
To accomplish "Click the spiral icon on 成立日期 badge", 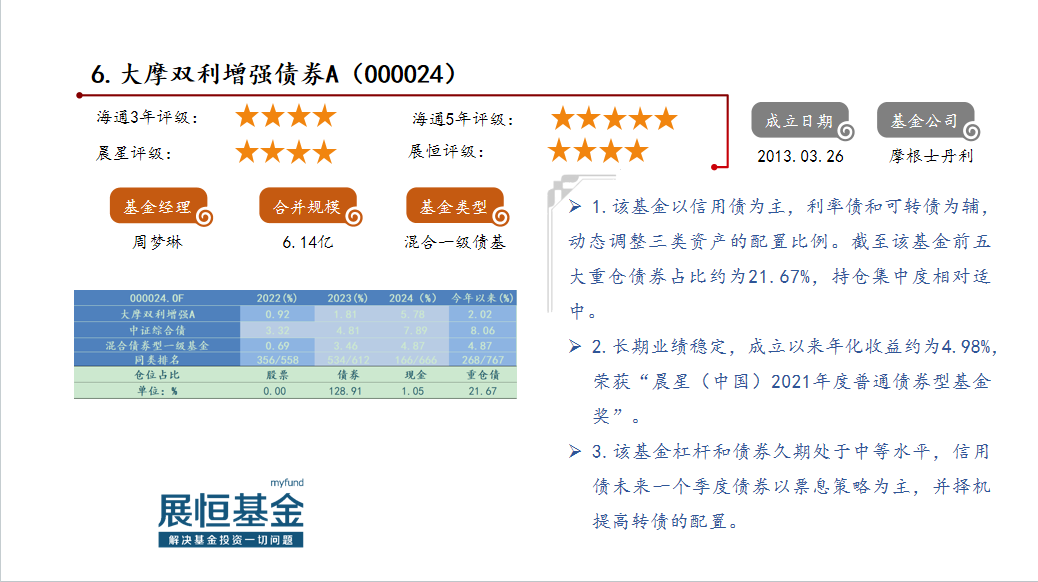I will [x=846, y=131].
